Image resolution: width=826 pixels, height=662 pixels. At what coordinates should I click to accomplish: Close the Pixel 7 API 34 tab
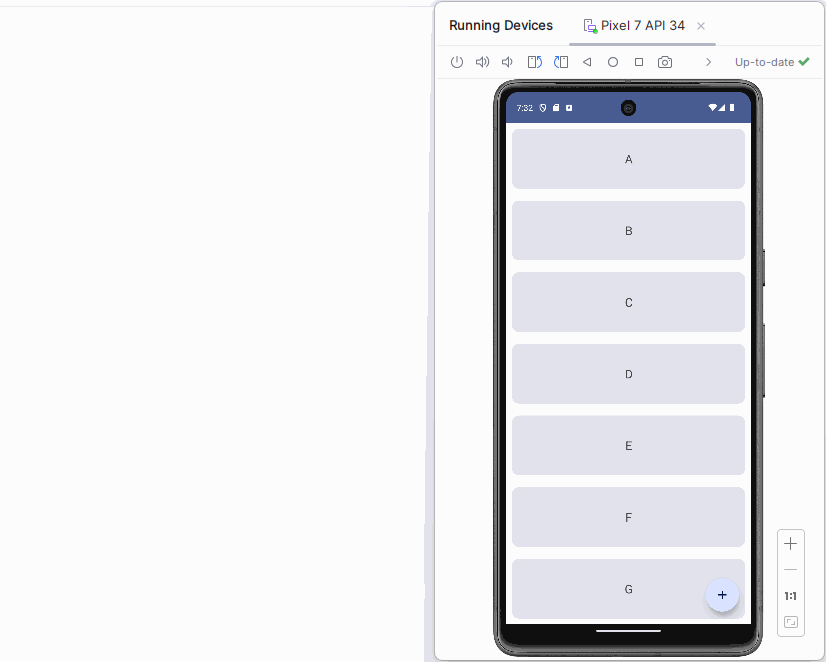[701, 26]
